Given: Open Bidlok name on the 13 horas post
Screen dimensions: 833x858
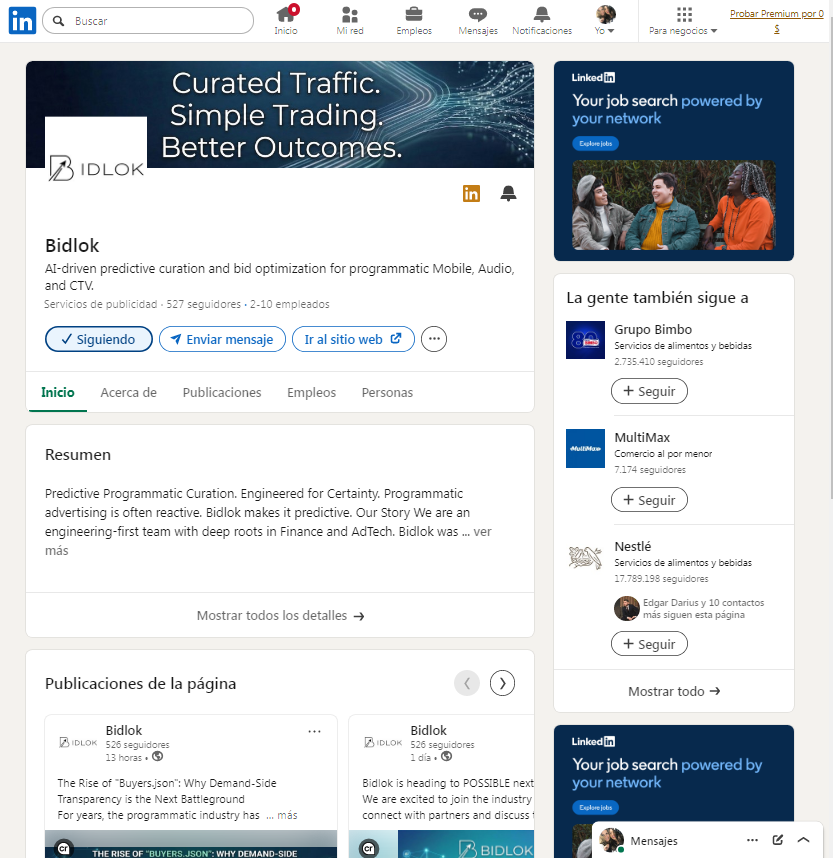Looking at the screenshot, I should pyautogui.click(x=124, y=731).
